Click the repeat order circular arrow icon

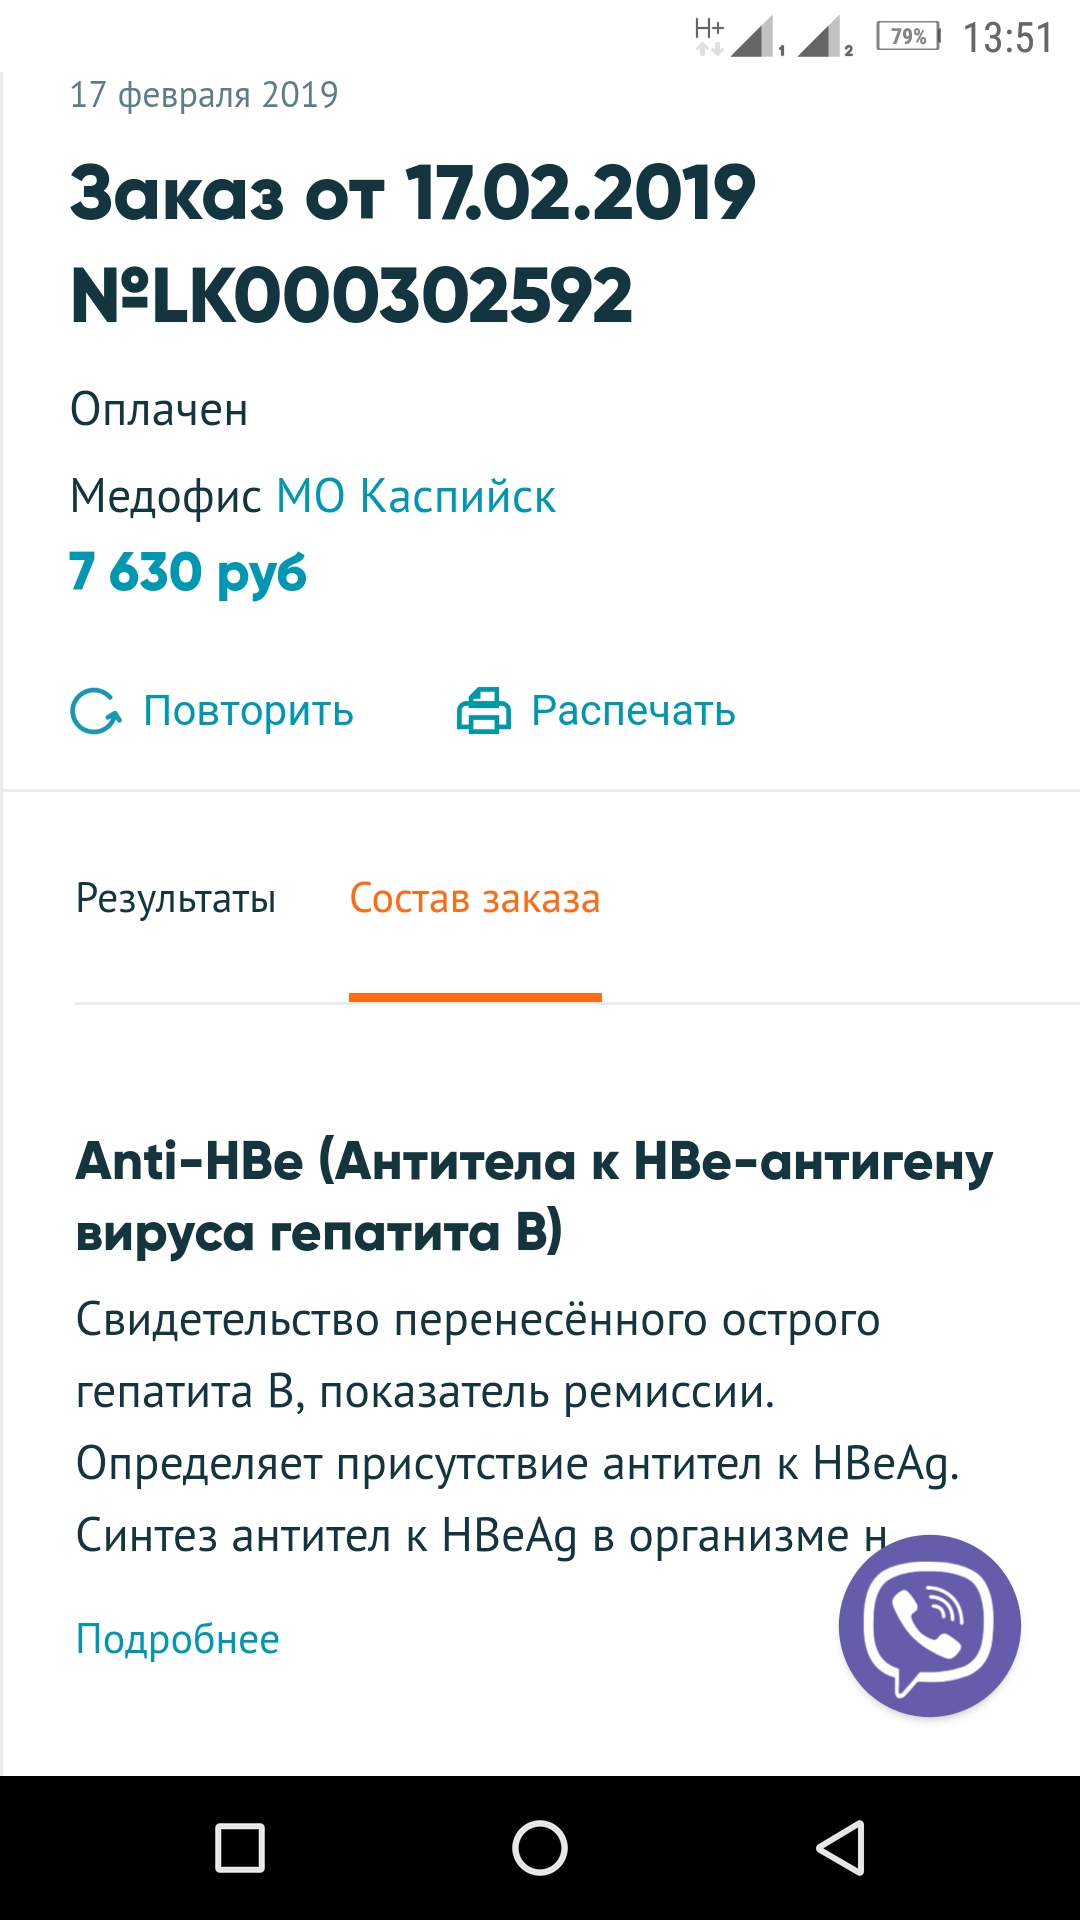96,712
